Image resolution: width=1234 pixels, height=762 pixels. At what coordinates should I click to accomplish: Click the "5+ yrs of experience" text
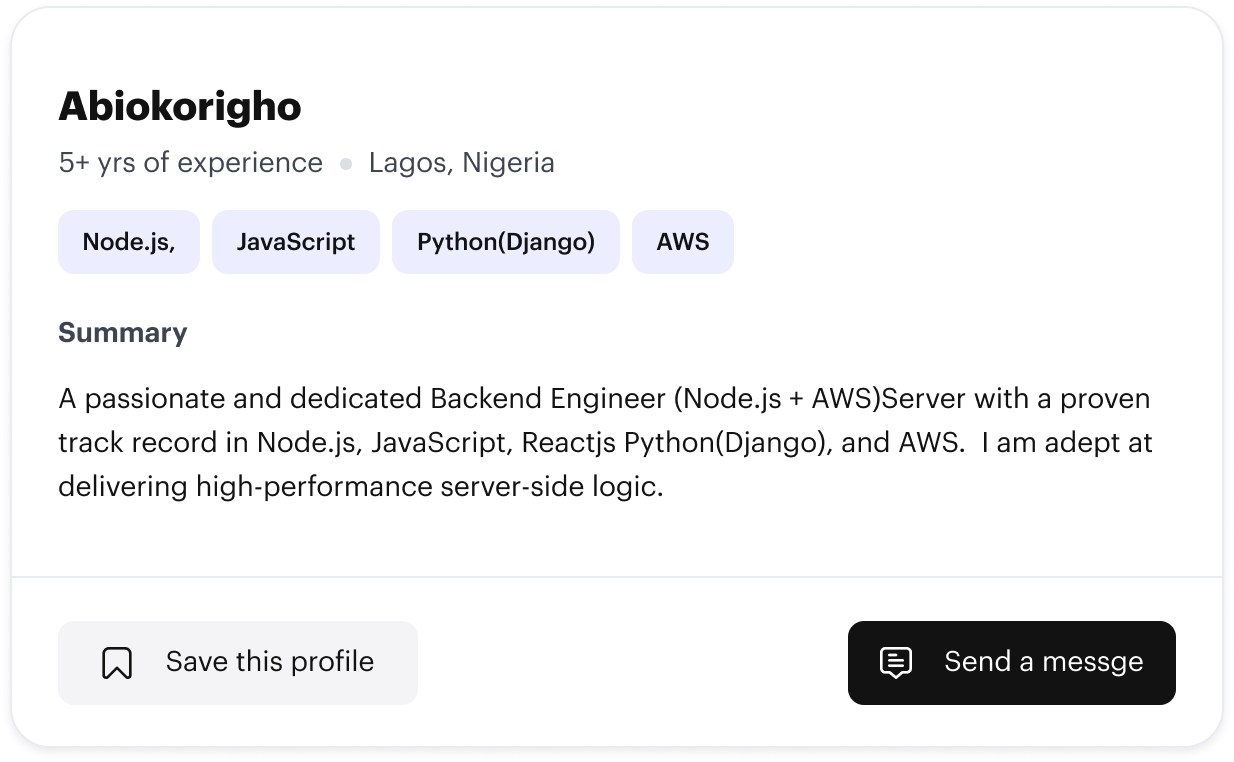(x=191, y=163)
